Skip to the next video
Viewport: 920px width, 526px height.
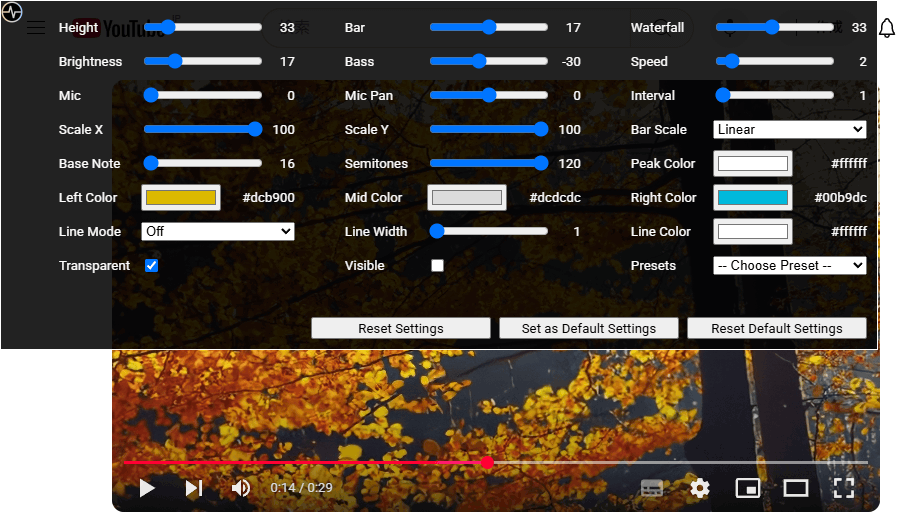[x=194, y=488]
